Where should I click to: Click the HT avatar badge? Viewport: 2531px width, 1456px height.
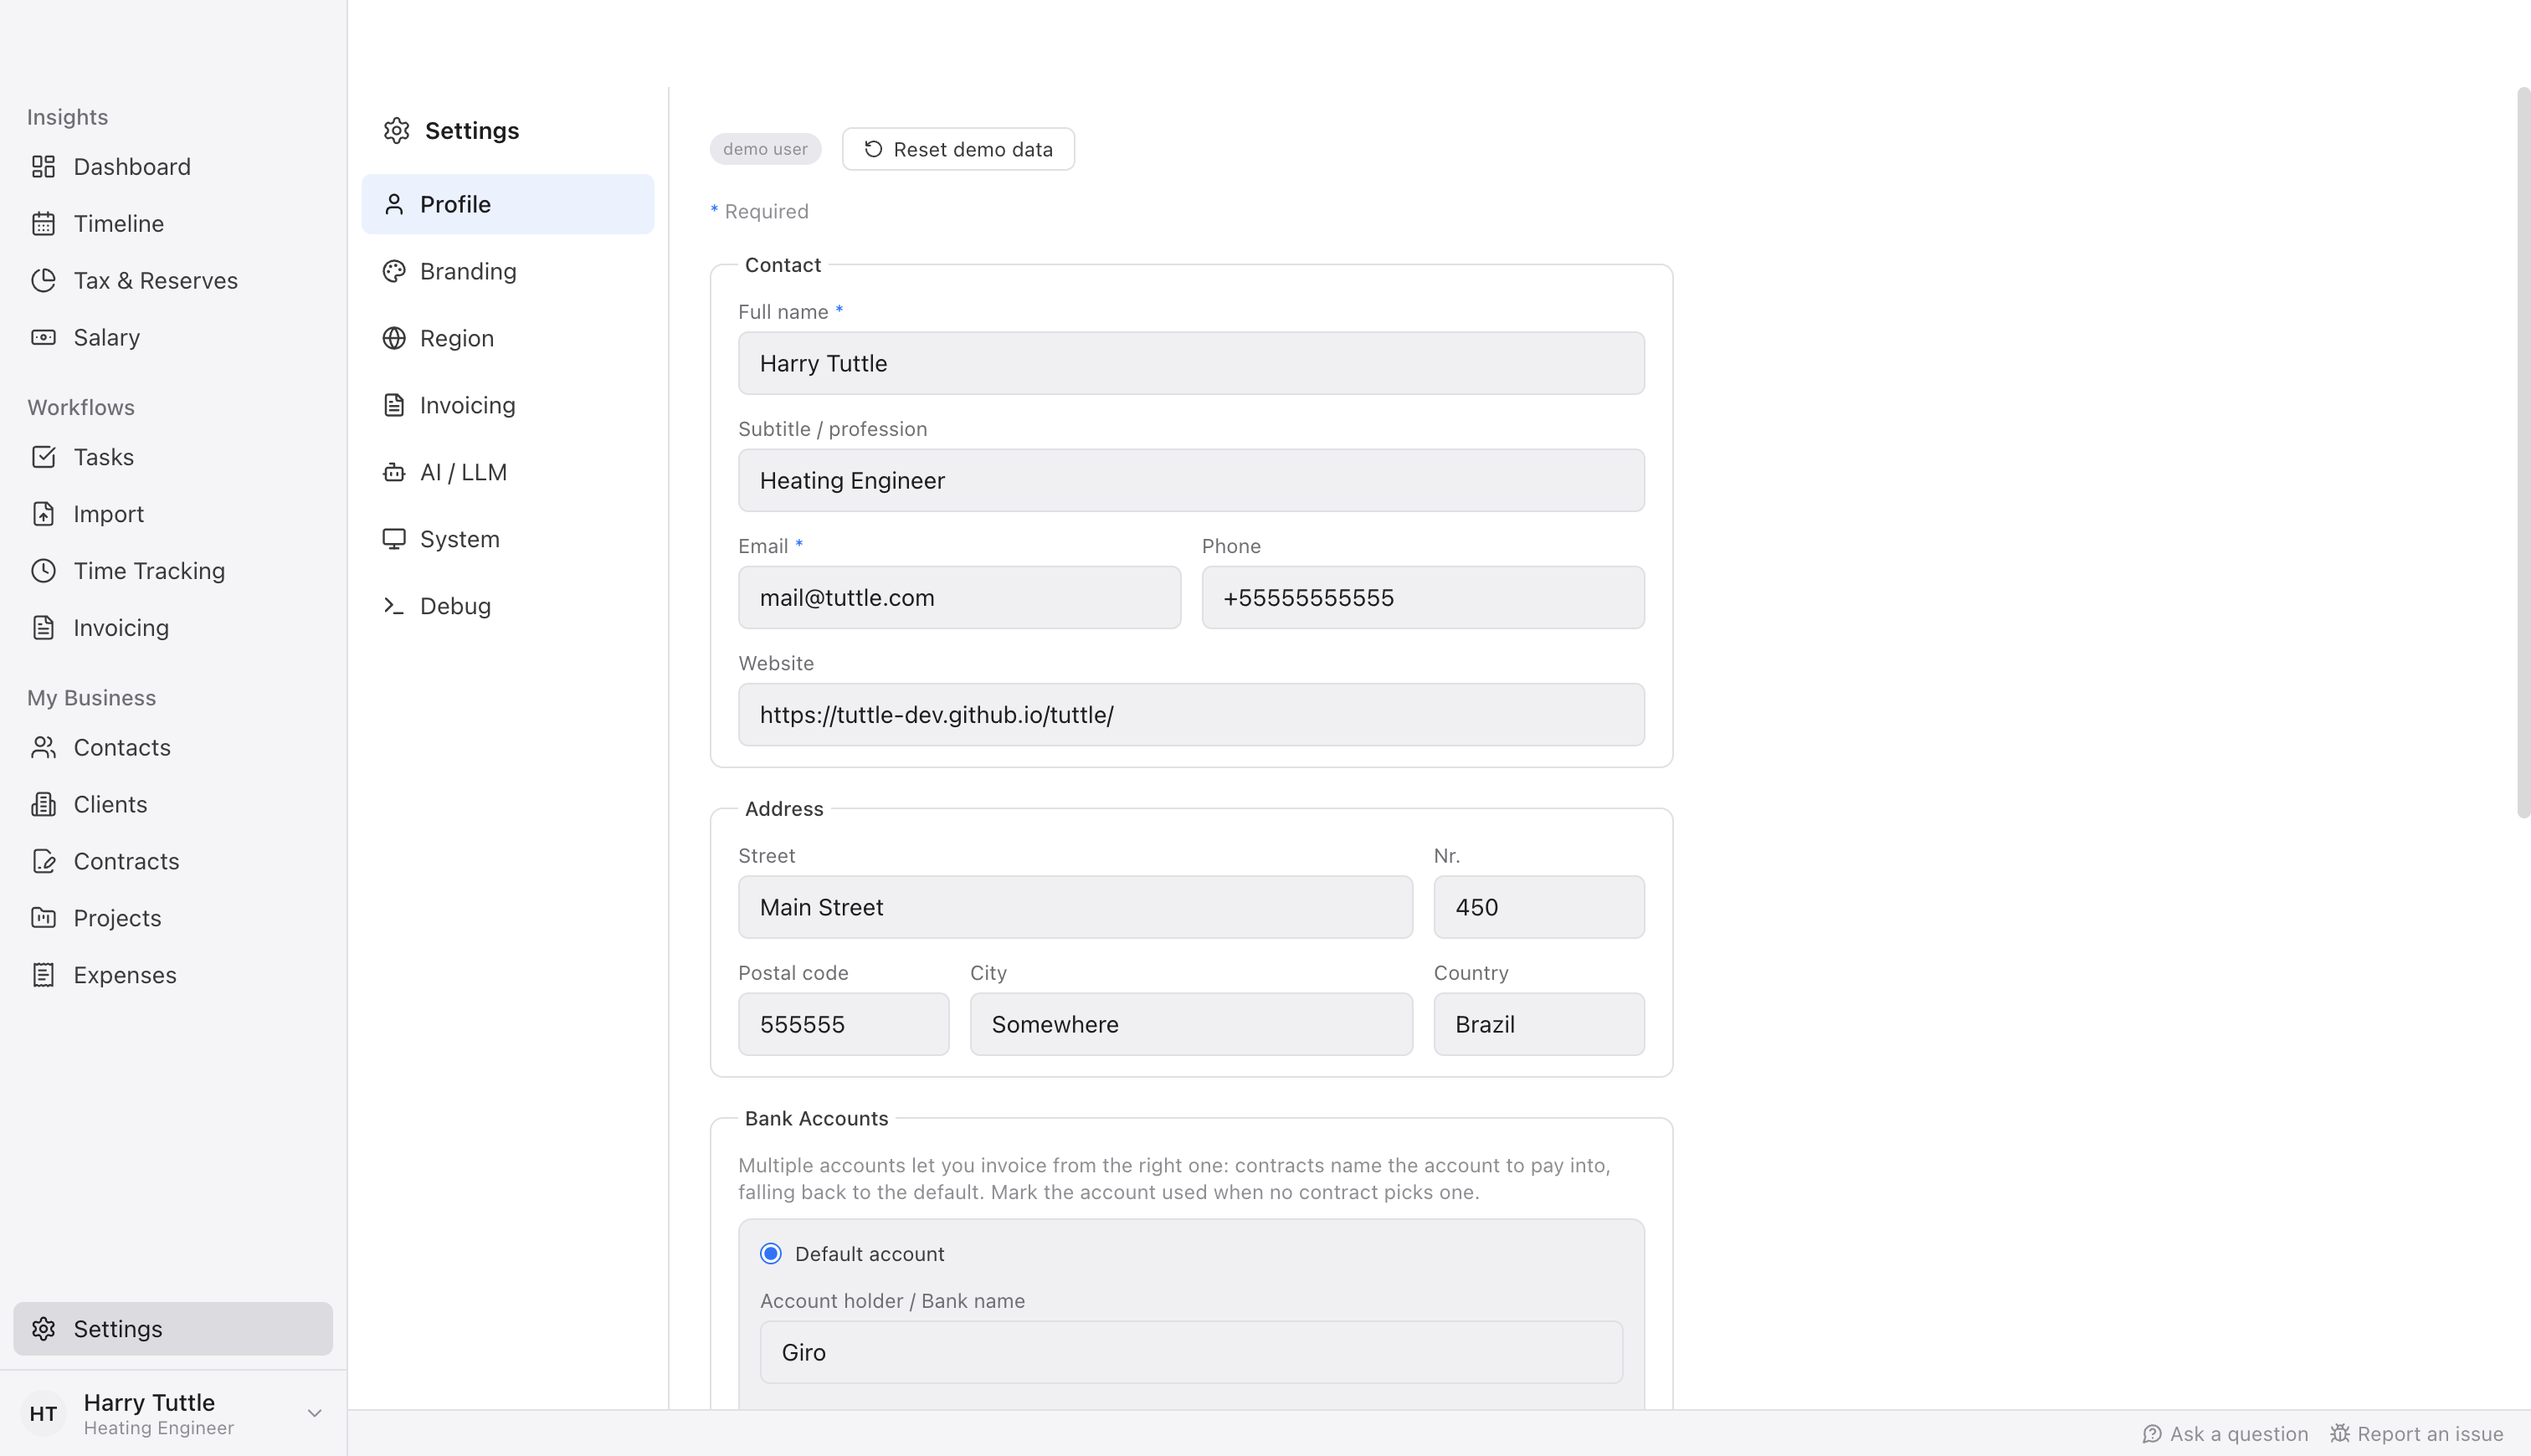tap(43, 1413)
